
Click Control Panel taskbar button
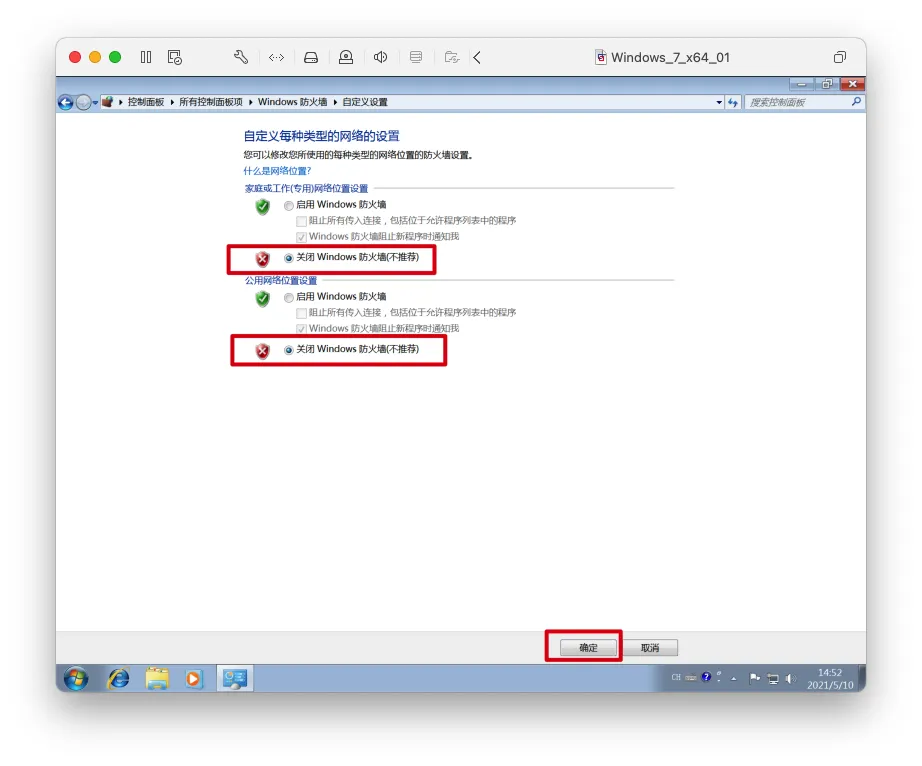pos(235,679)
